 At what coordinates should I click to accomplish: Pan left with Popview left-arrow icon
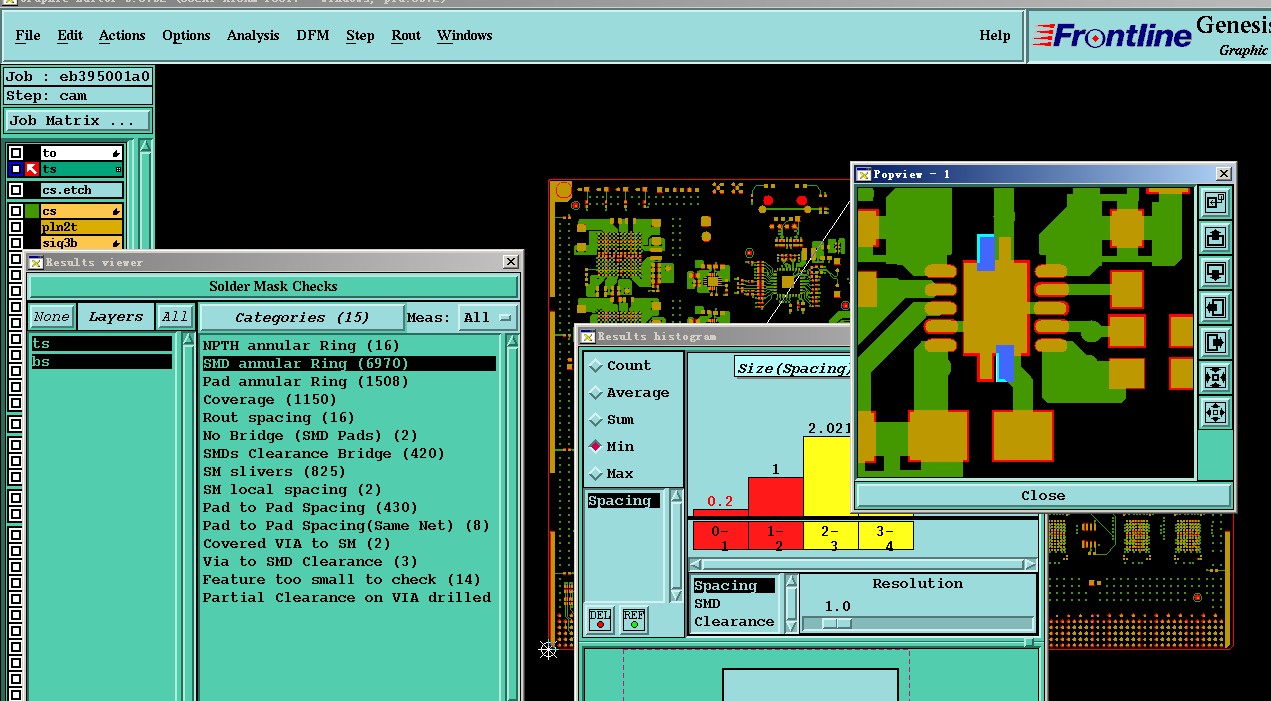pyautogui.click(x=1216, y=308)
